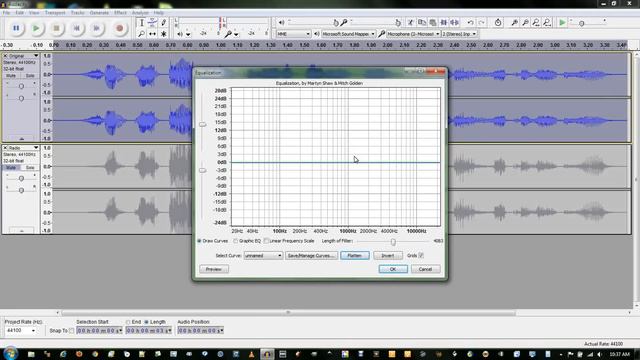This screenshot has height=360, width=640.
Task: Click the Save/Manage Curves button
Action: 311,256
